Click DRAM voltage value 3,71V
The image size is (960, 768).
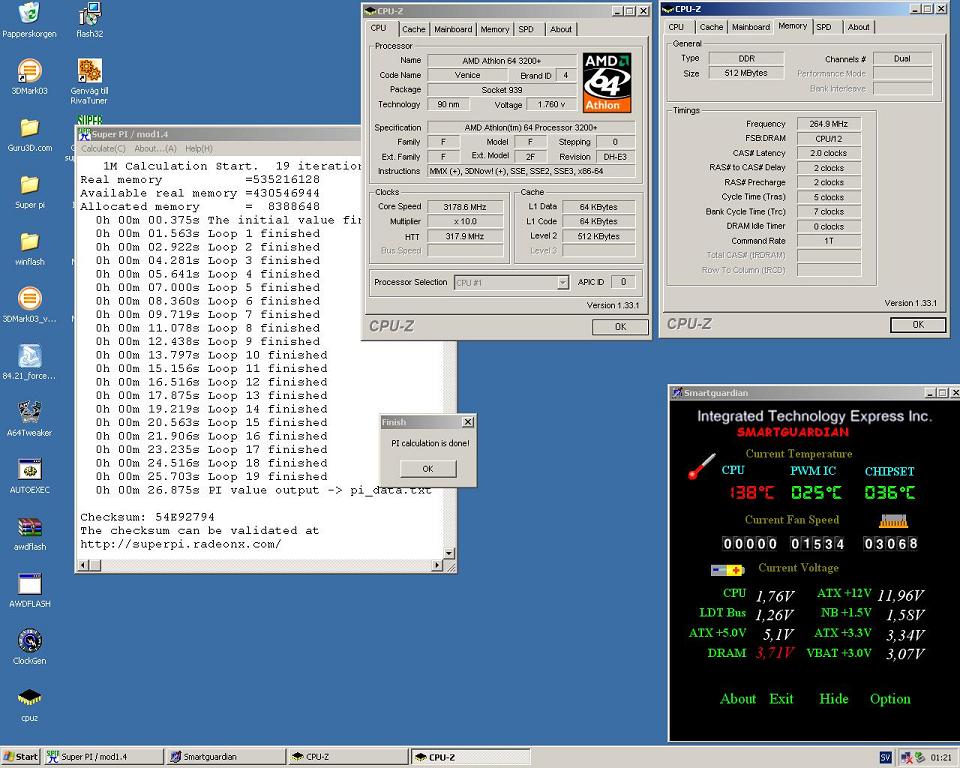[774, 653]
